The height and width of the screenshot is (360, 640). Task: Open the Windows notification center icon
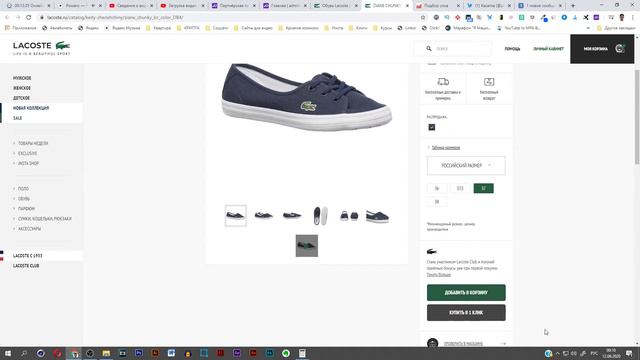point(629,353)
